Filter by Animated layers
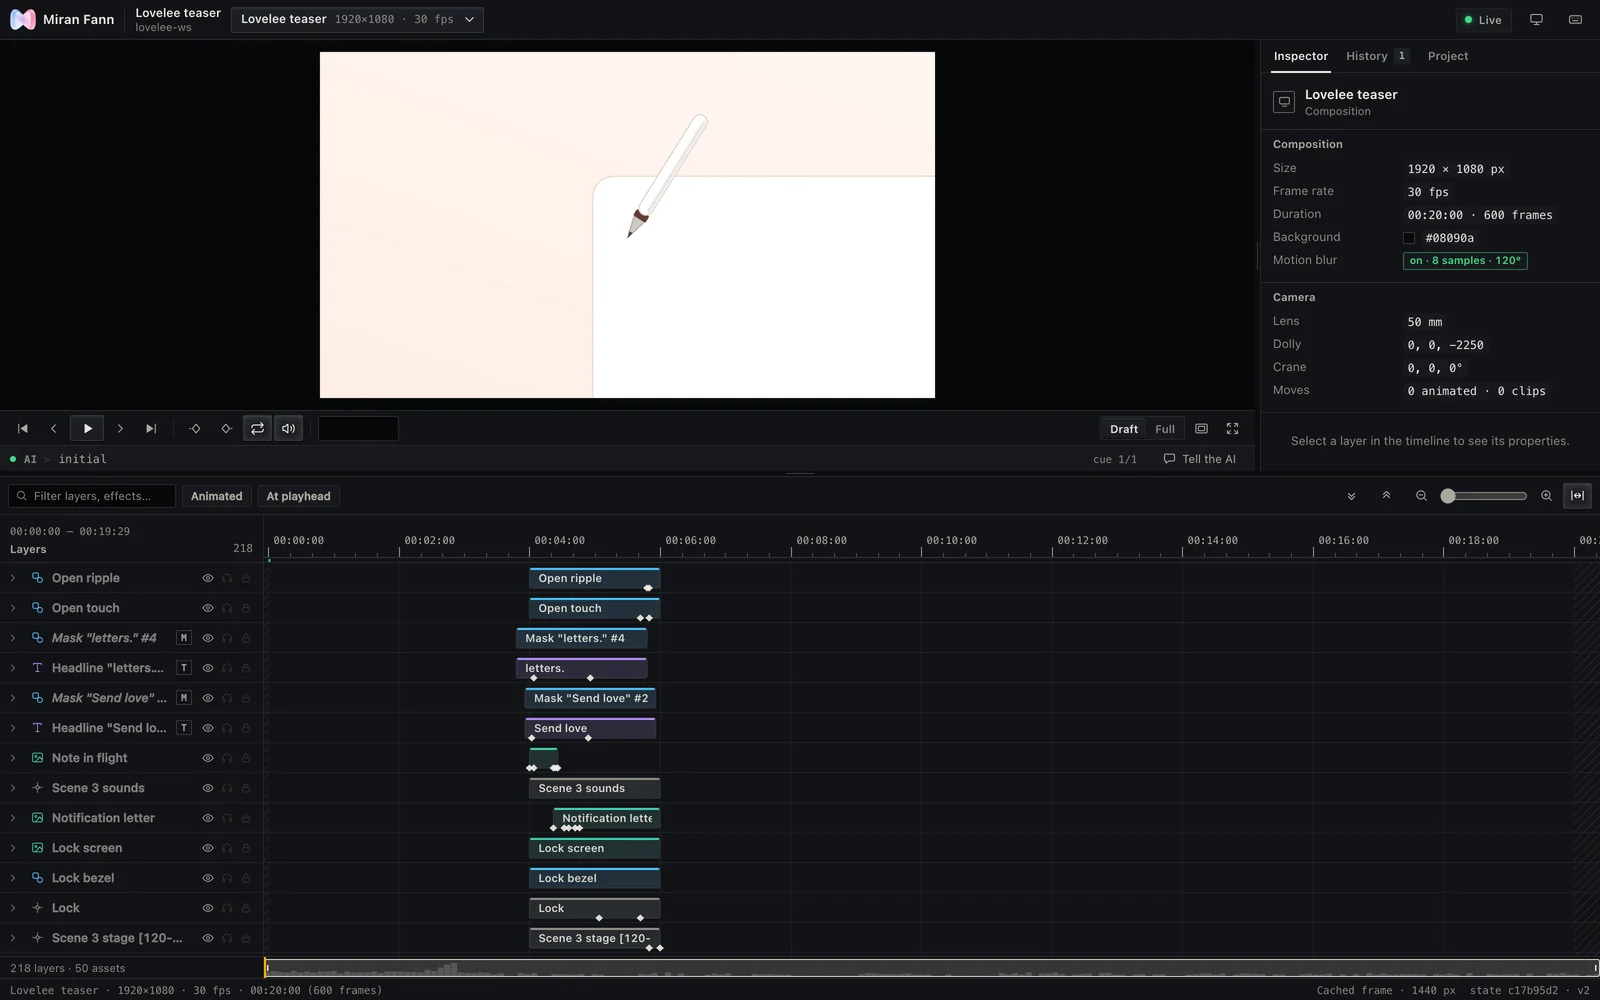This screenshot has height=1000, width=1600. [x=216, y=496]
